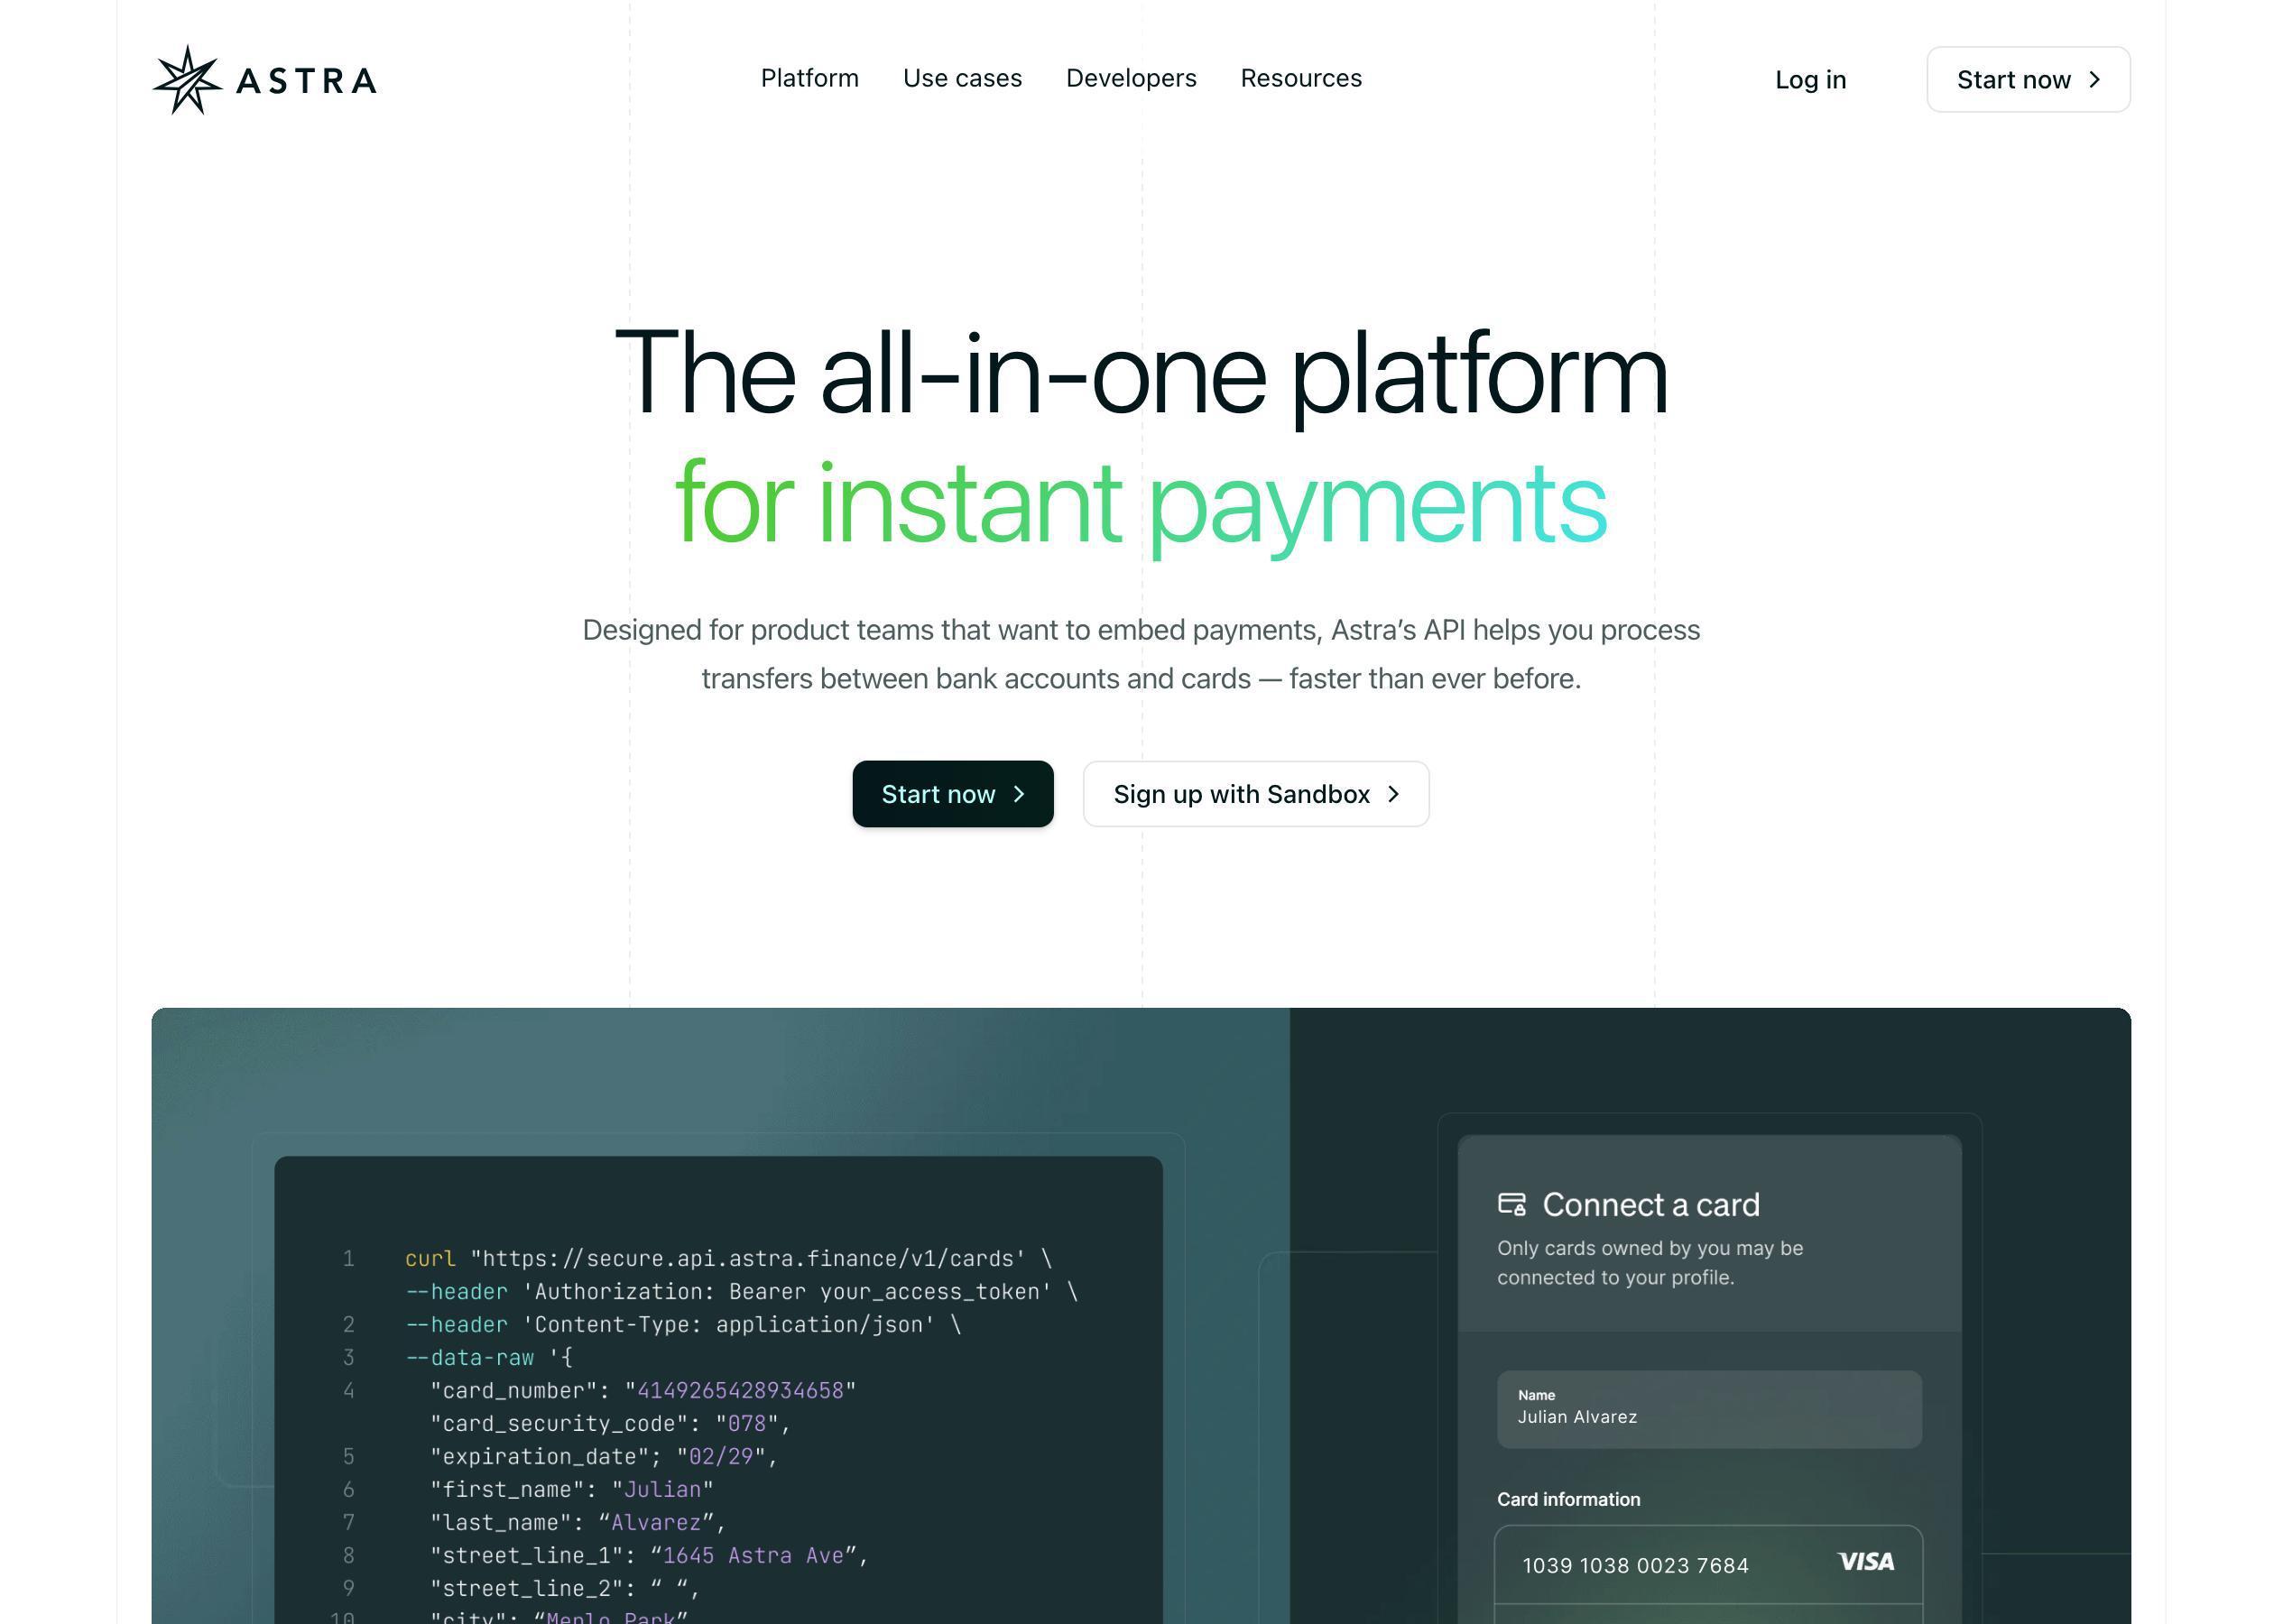The image size is (2274, 1624).
Task: Expand the Developers navigation dropdown
Action: 1130,78
